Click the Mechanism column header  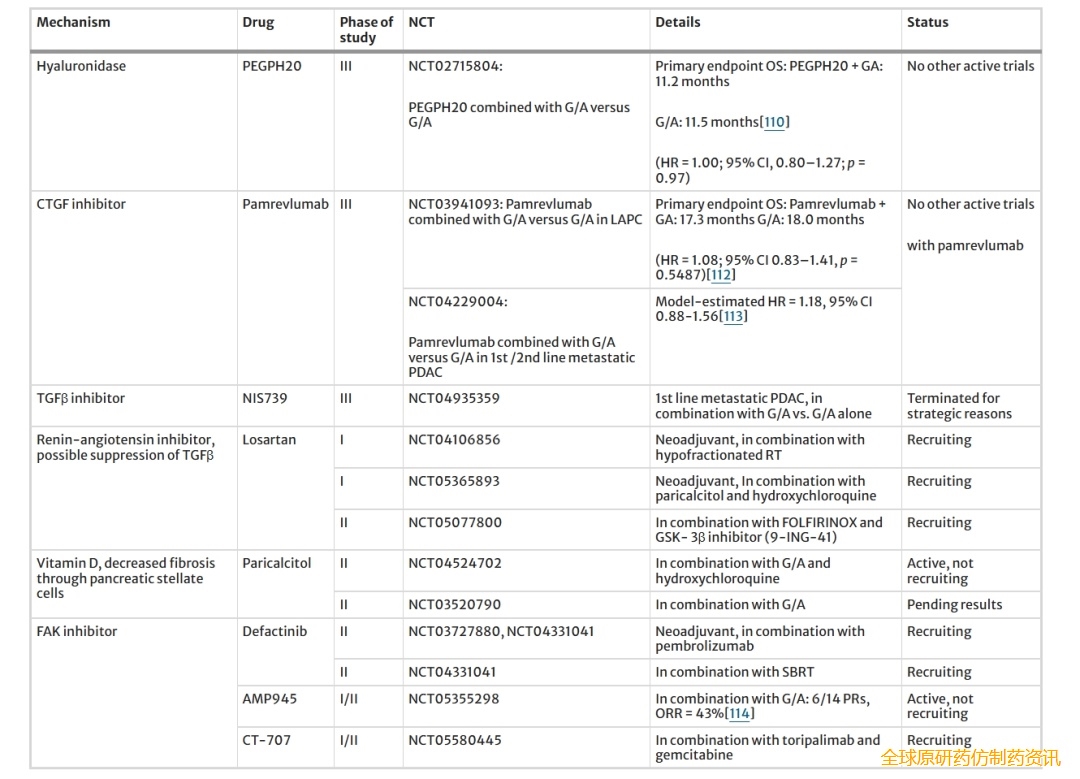click(73, 22)
